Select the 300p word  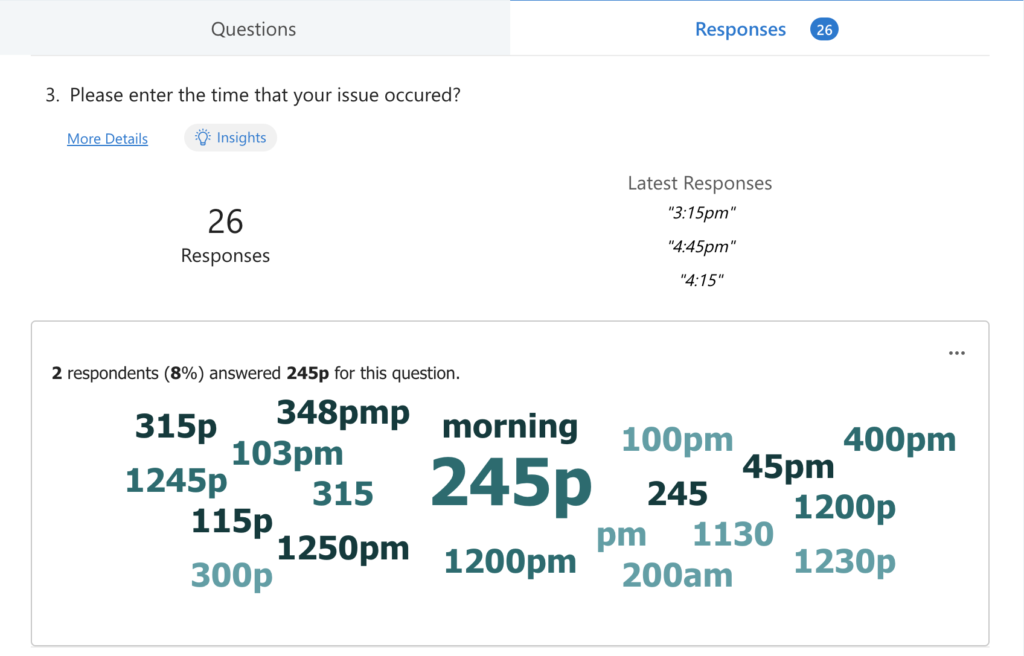click(231, 575)
